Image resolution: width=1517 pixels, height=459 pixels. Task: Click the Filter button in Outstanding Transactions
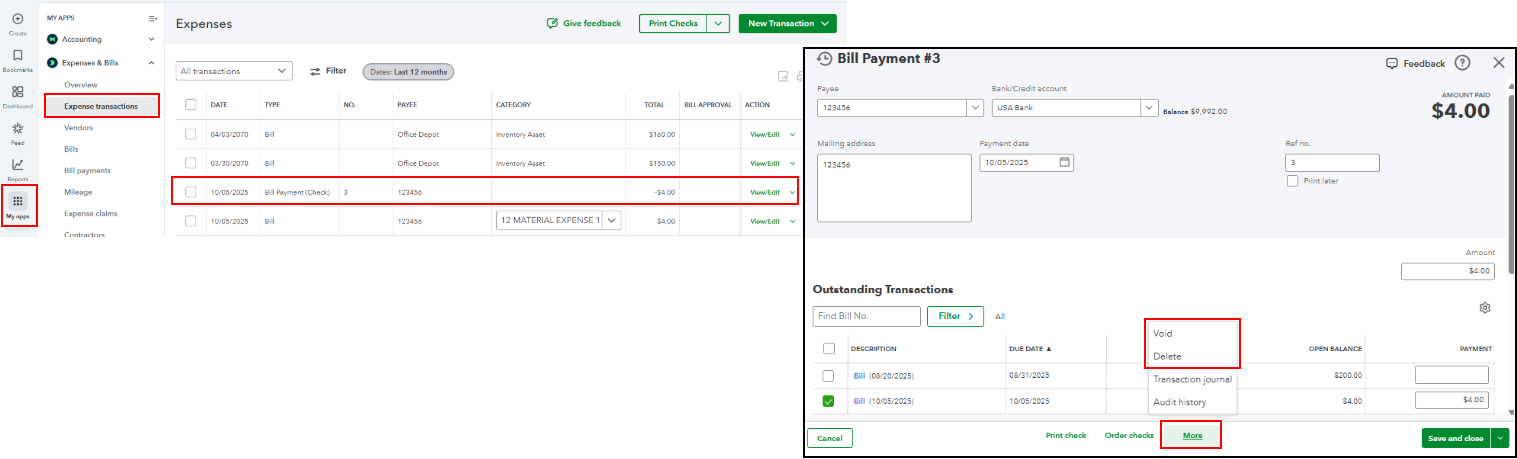955,316
